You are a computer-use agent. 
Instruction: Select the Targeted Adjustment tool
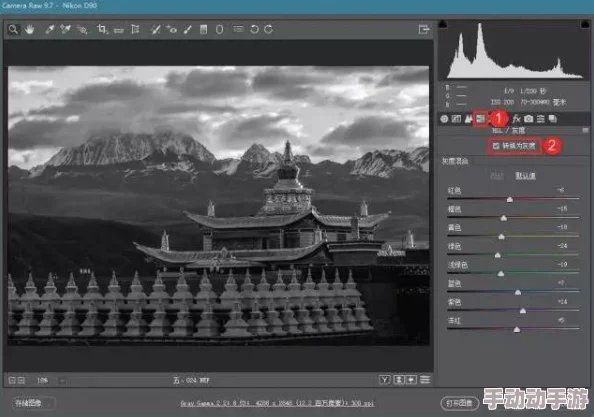click(x=81, y=29)
